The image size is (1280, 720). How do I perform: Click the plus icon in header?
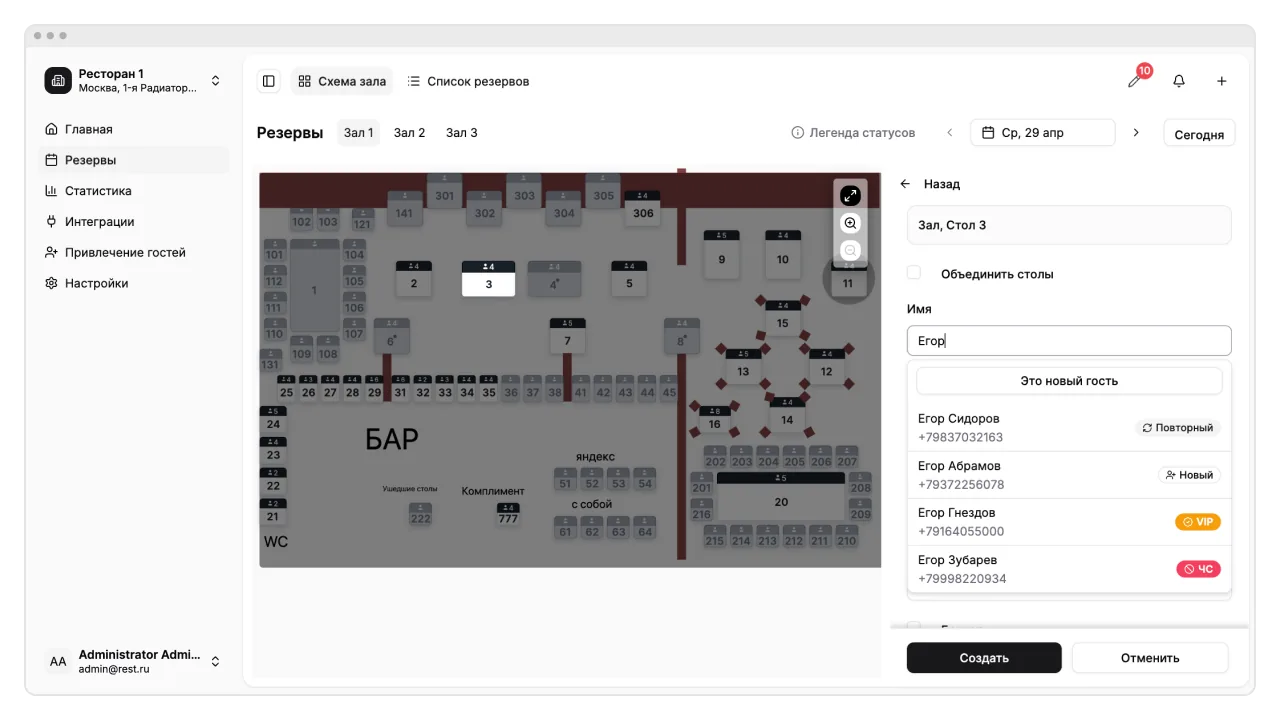click(x=1222, y=81)
